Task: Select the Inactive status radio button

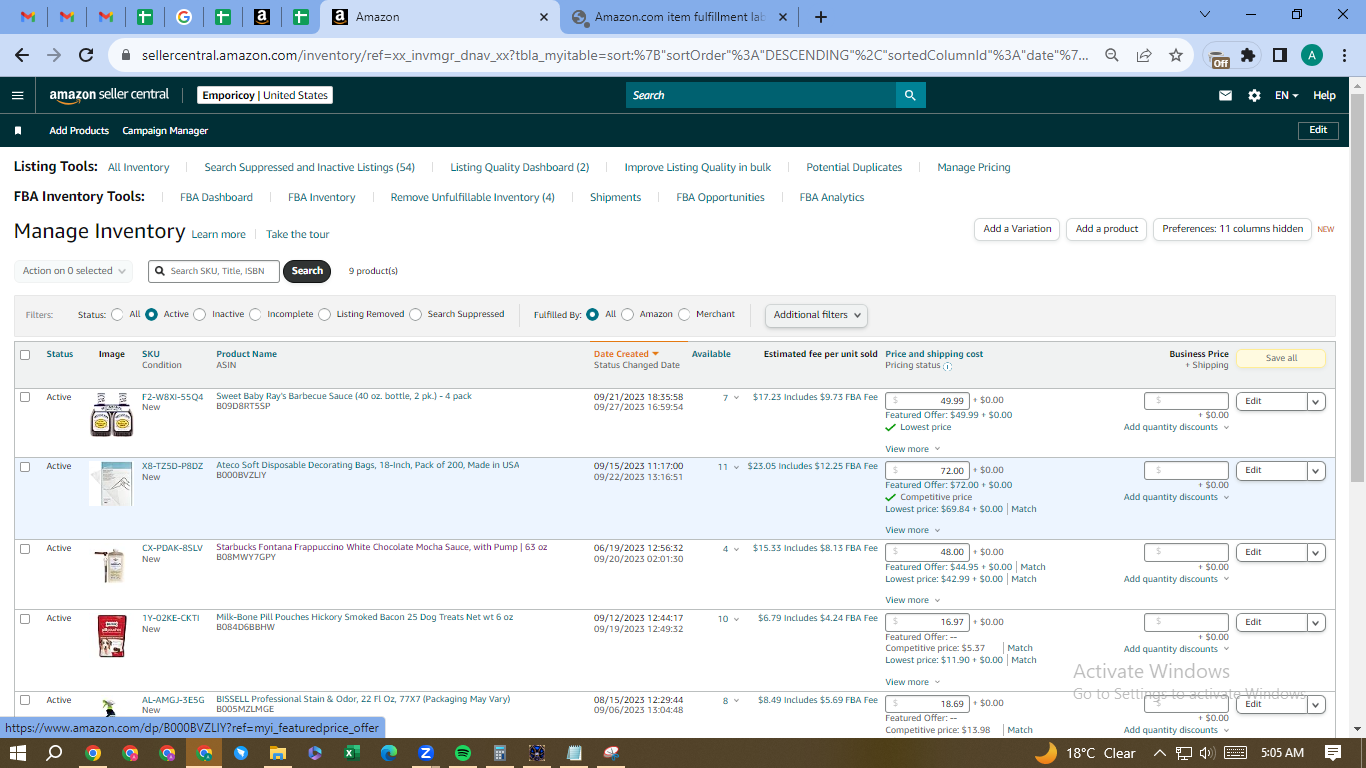Action: coord(200,314)
